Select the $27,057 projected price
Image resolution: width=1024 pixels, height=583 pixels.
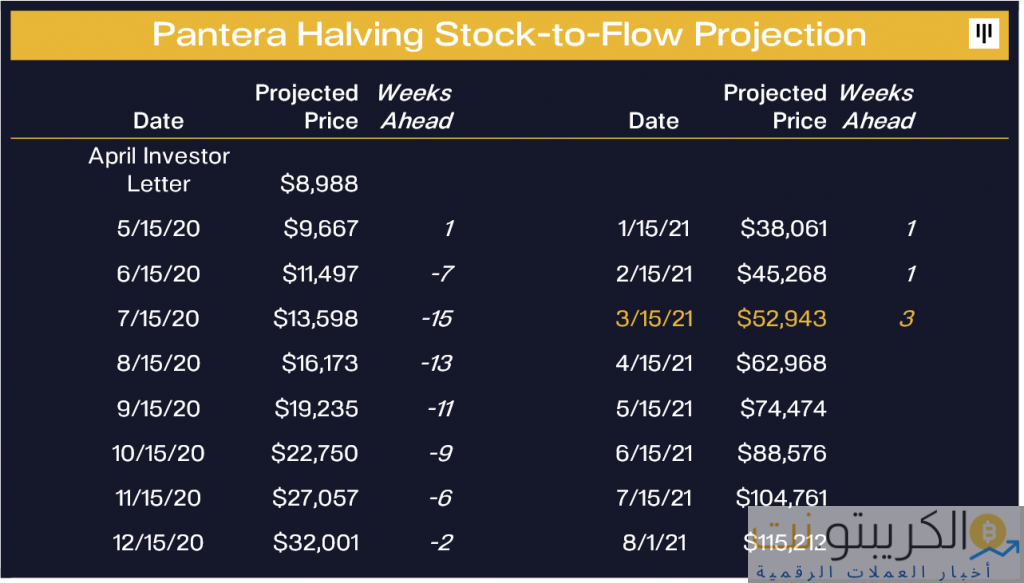coord(316,498)
